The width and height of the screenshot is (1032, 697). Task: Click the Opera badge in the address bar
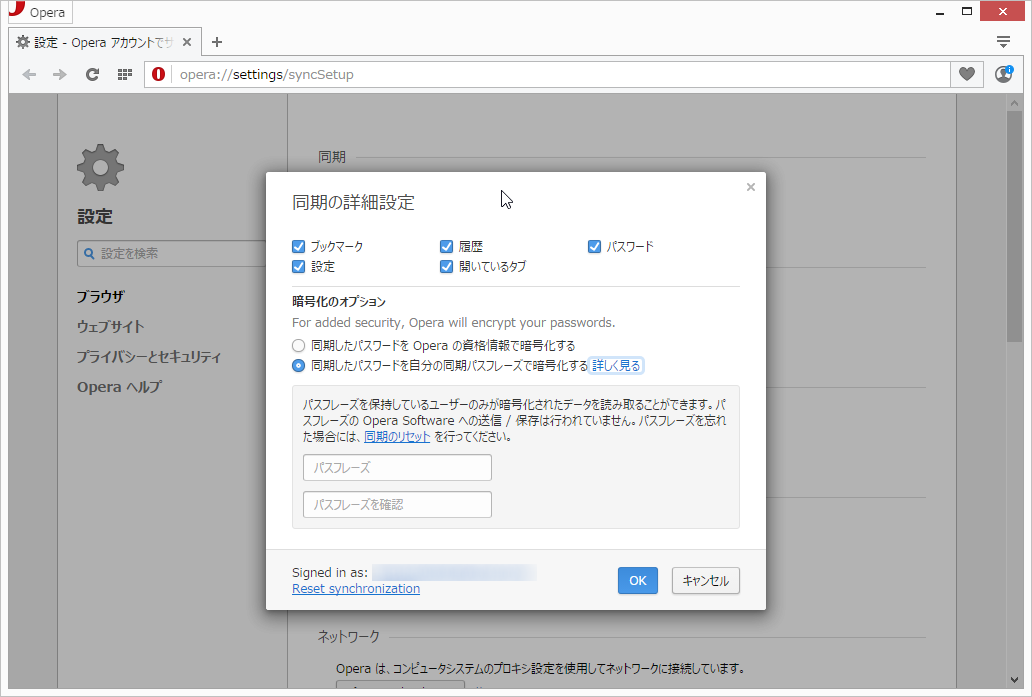(158, 74)
